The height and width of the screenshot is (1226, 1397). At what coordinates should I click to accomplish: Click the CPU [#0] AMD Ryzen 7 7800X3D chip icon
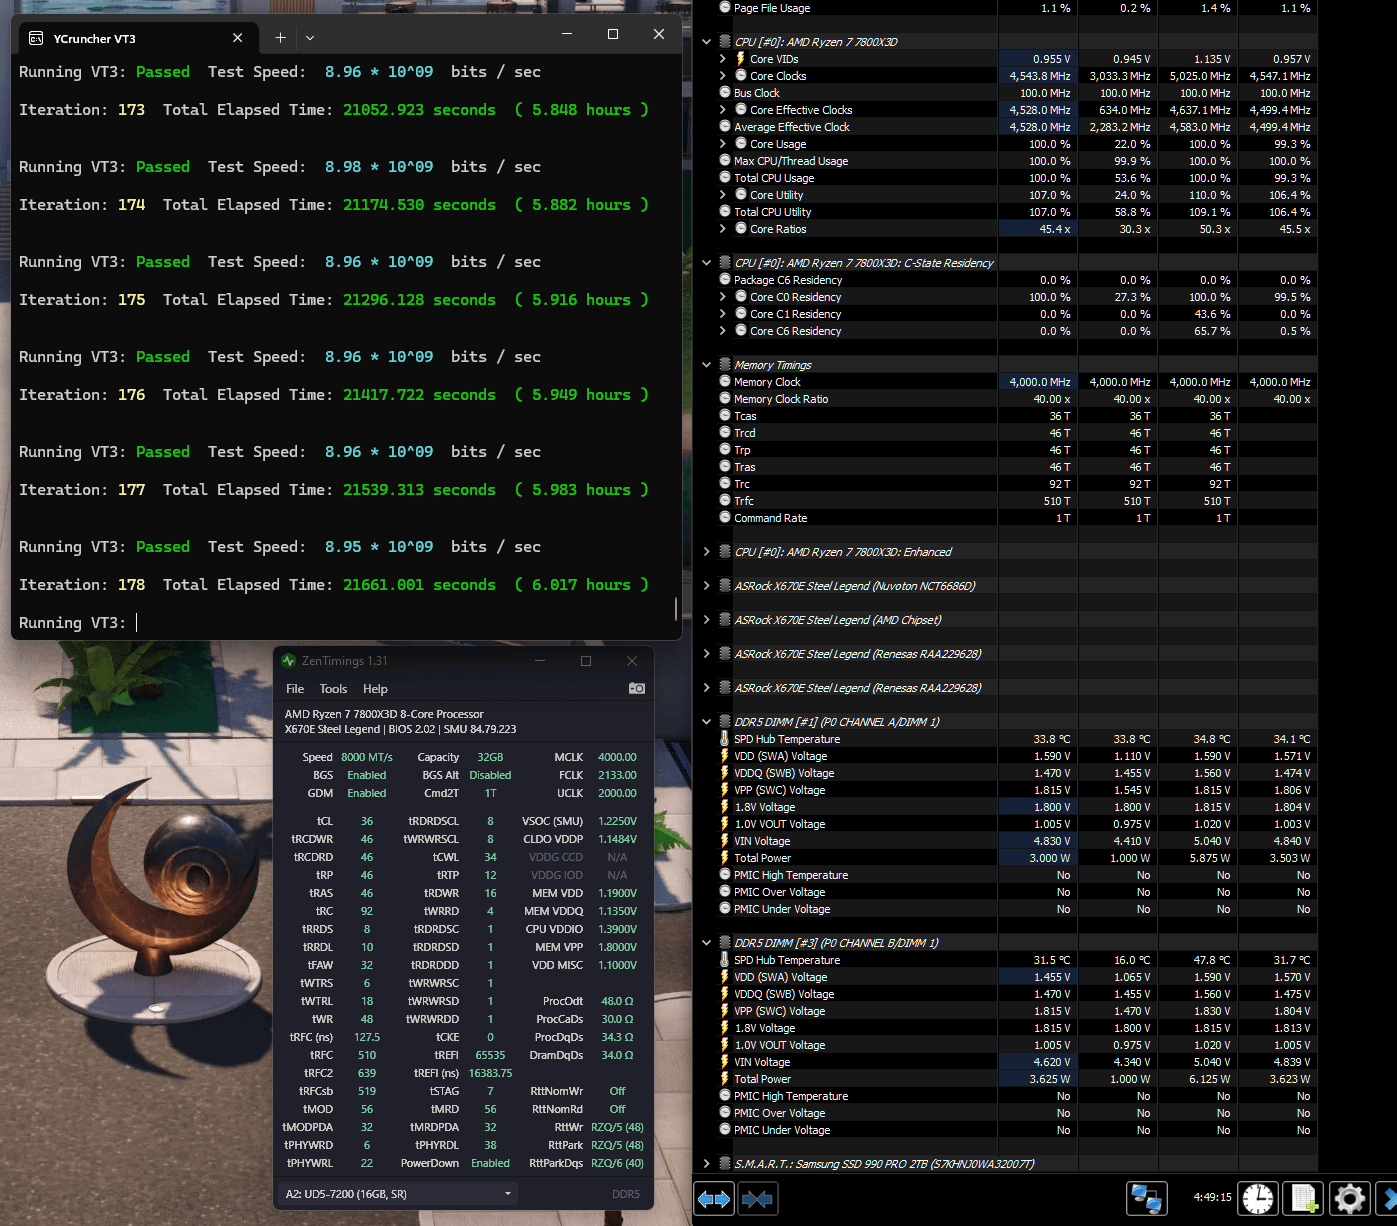coord(725,42)
